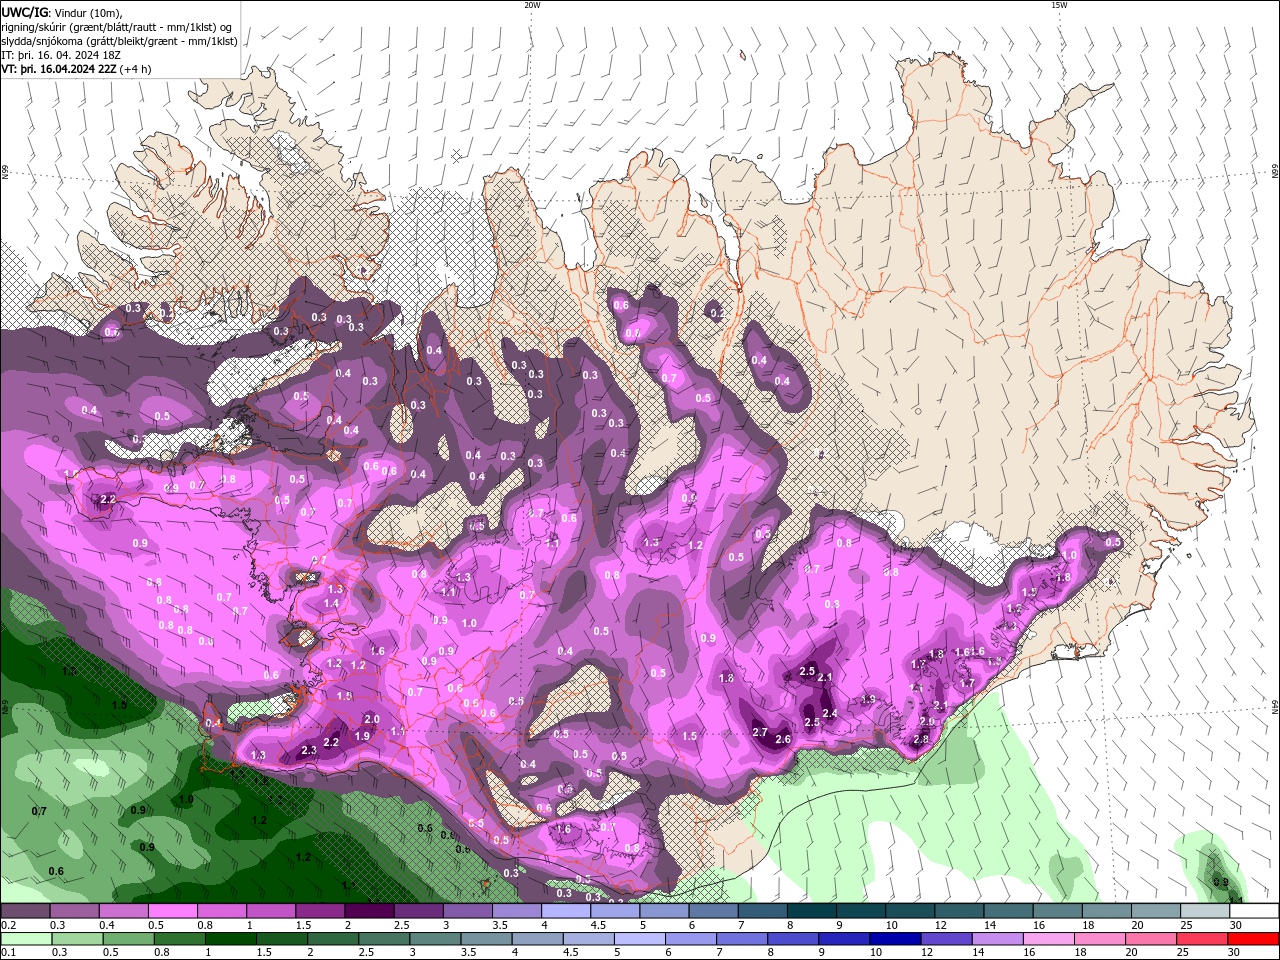Click the bright pink upper-legend swatch between 0.5 and 0.8
Viewport: 1280px width, 960px height.
tap(172, 911)
